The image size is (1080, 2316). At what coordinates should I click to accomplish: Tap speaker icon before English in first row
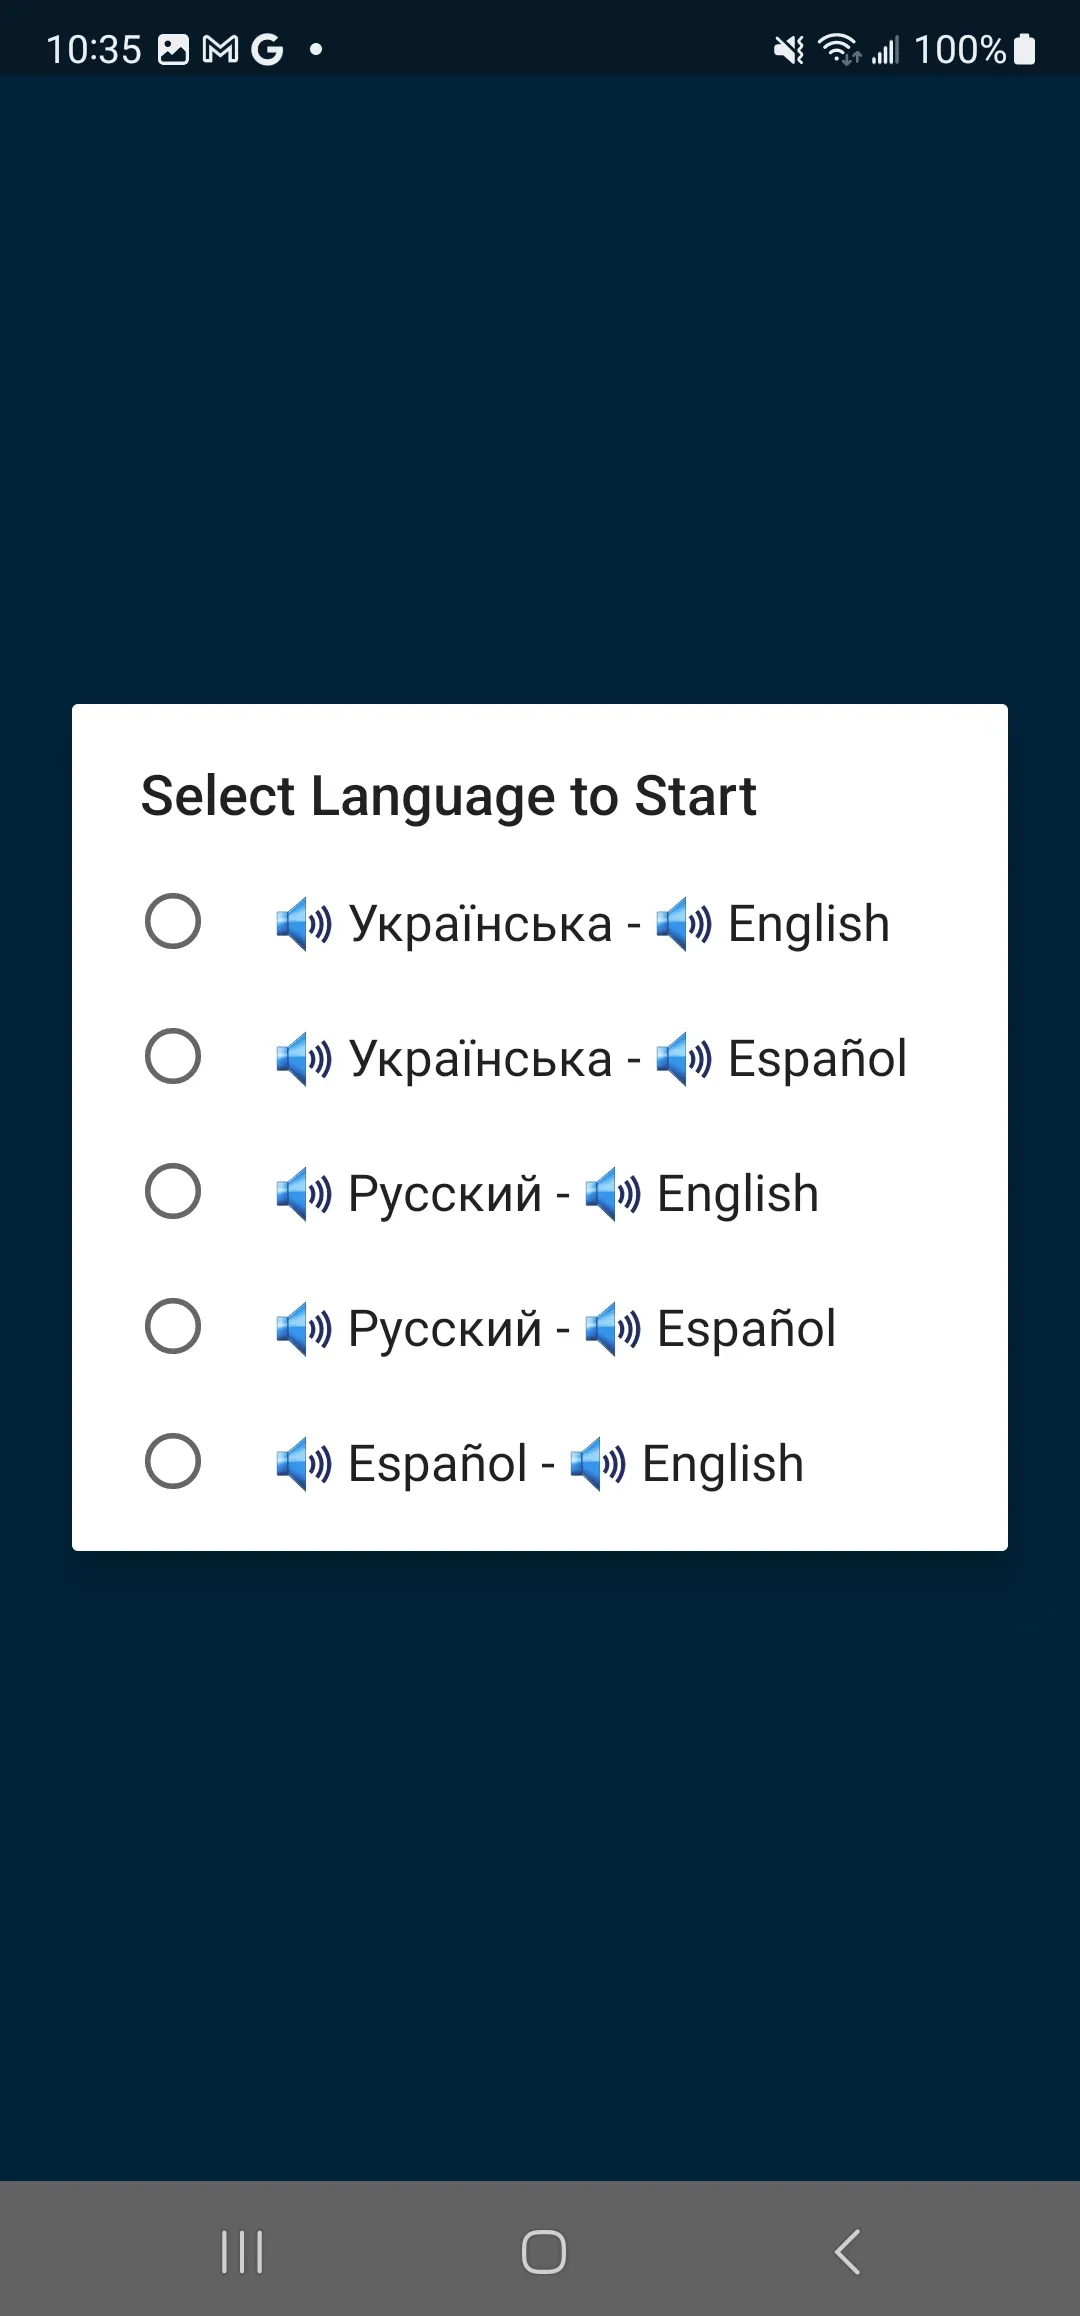(x=684, y=924)
